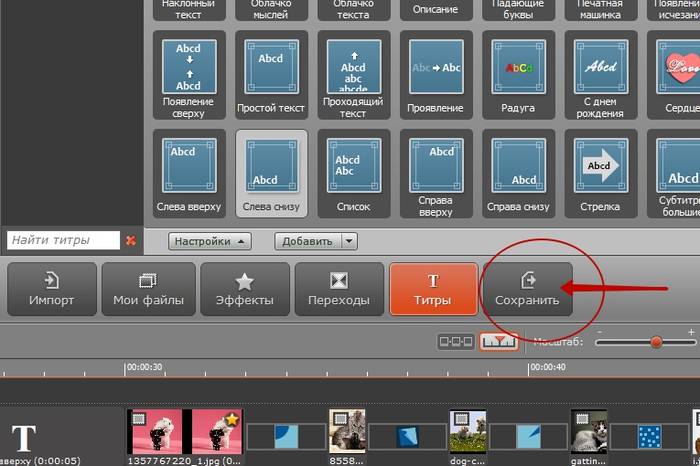This screenshot has width=700, height=466.
Task: Click the Импорт button
Action: [51, 289]
